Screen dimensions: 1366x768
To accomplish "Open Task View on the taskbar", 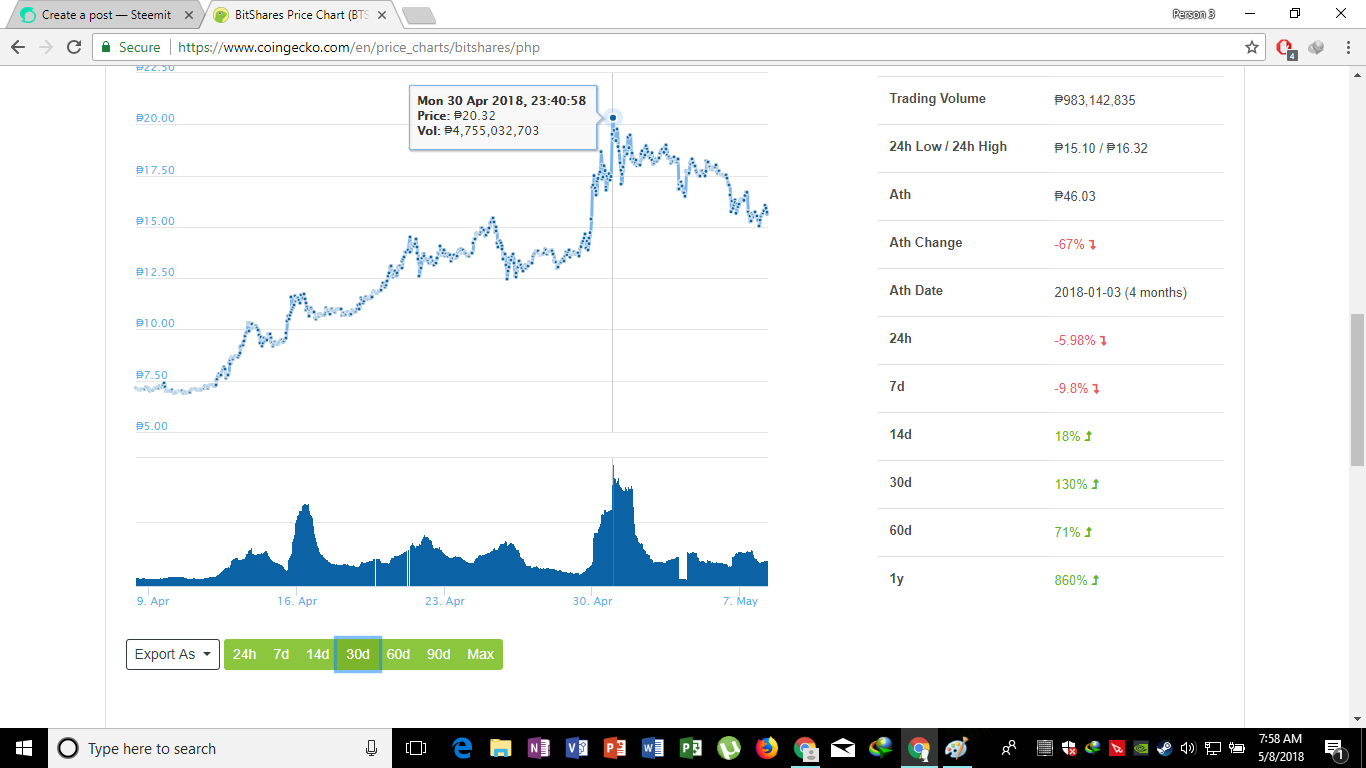I will [x=416, y=748].
